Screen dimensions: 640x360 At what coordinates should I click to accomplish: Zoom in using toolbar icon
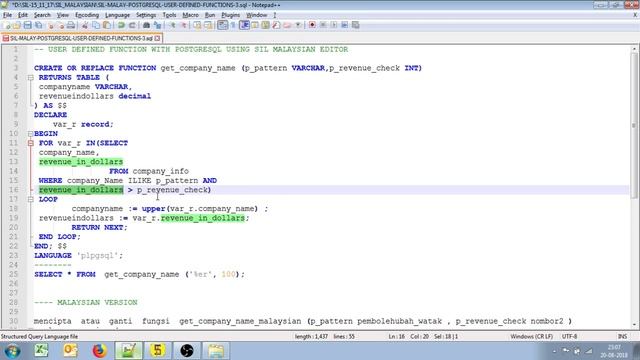173,25
